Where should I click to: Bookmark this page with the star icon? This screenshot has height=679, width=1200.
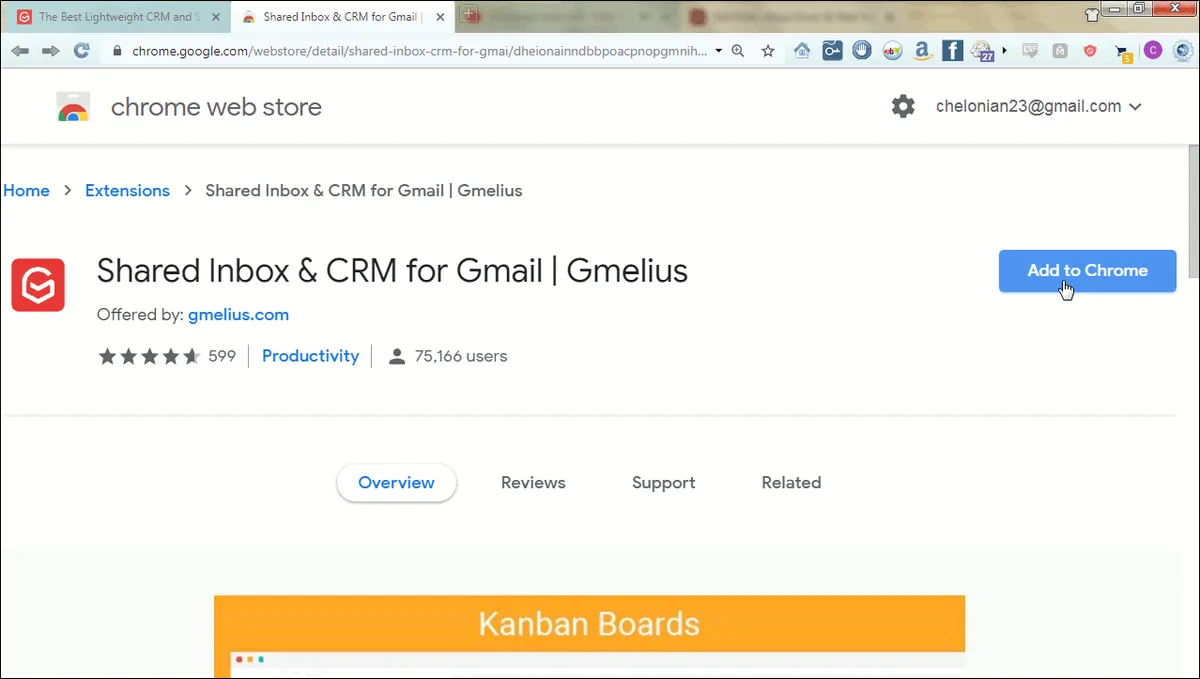[x=768, y=51]
